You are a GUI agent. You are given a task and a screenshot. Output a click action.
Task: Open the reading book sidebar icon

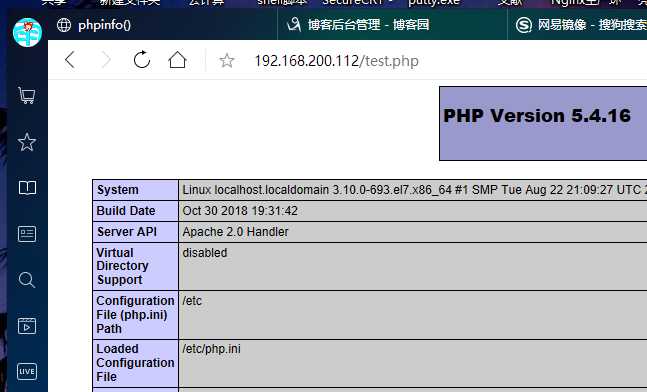27,188
